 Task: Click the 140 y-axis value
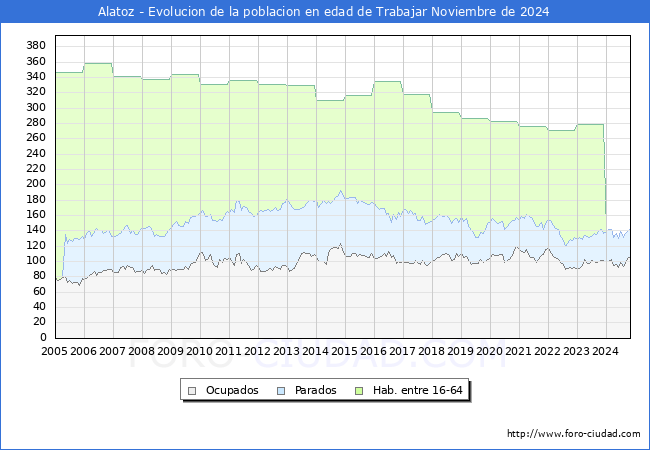coord(36,230)
